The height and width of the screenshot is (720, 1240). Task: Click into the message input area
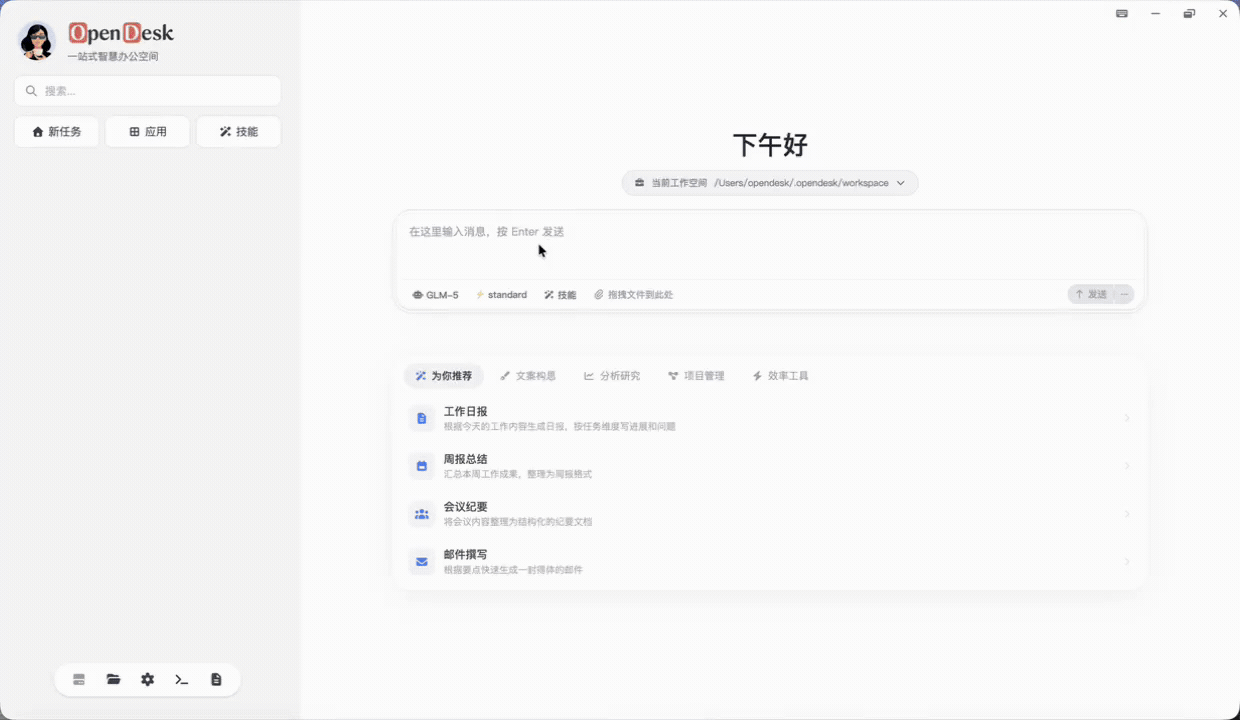point(770,245)
